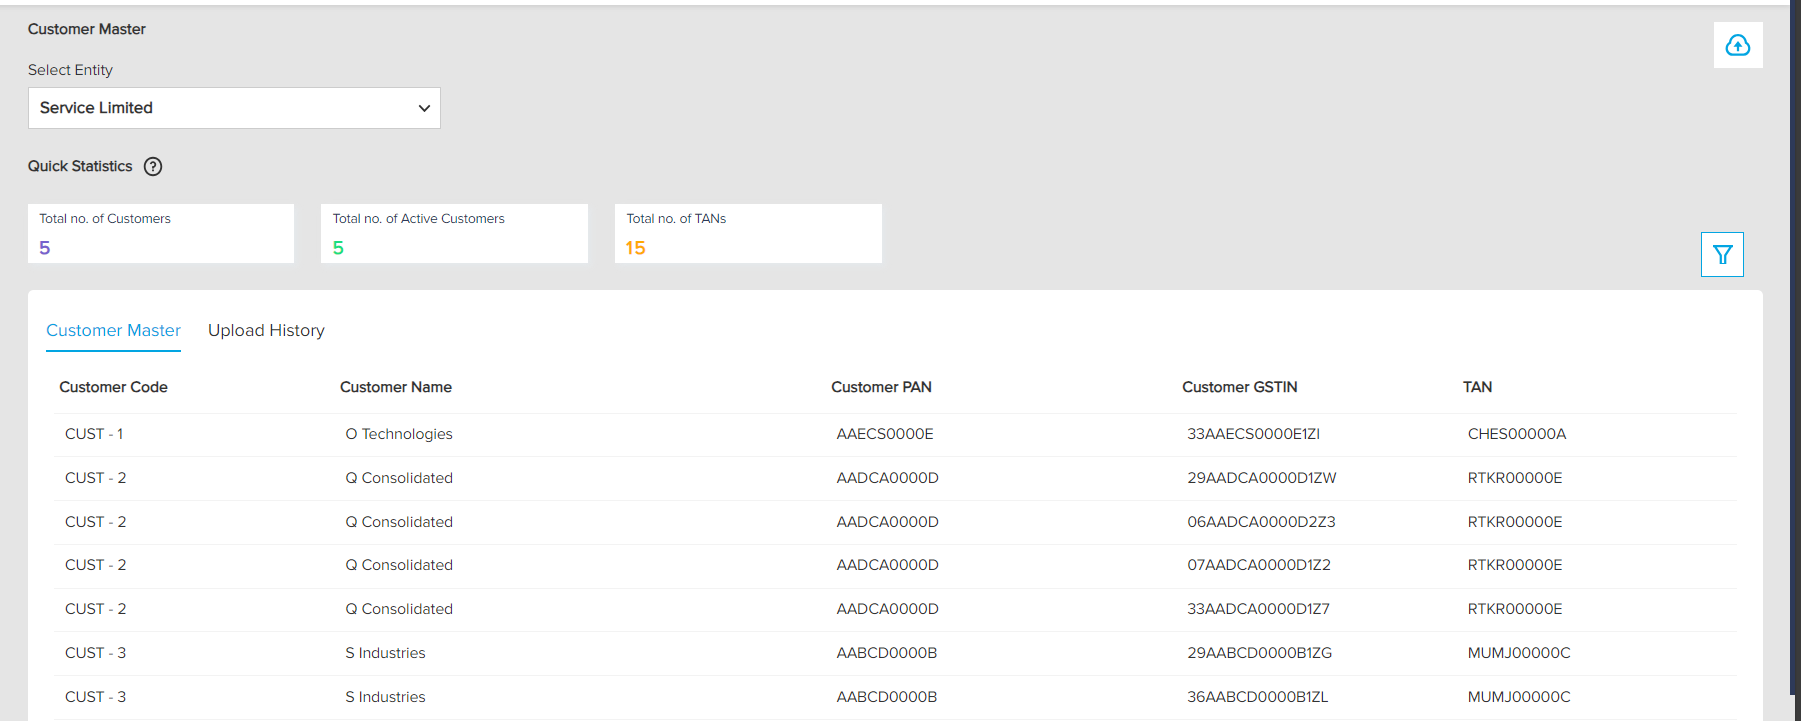Click the Customer Name column header
The height and width of the screenshot is (721, 1801).
click(x=396, y=387)
